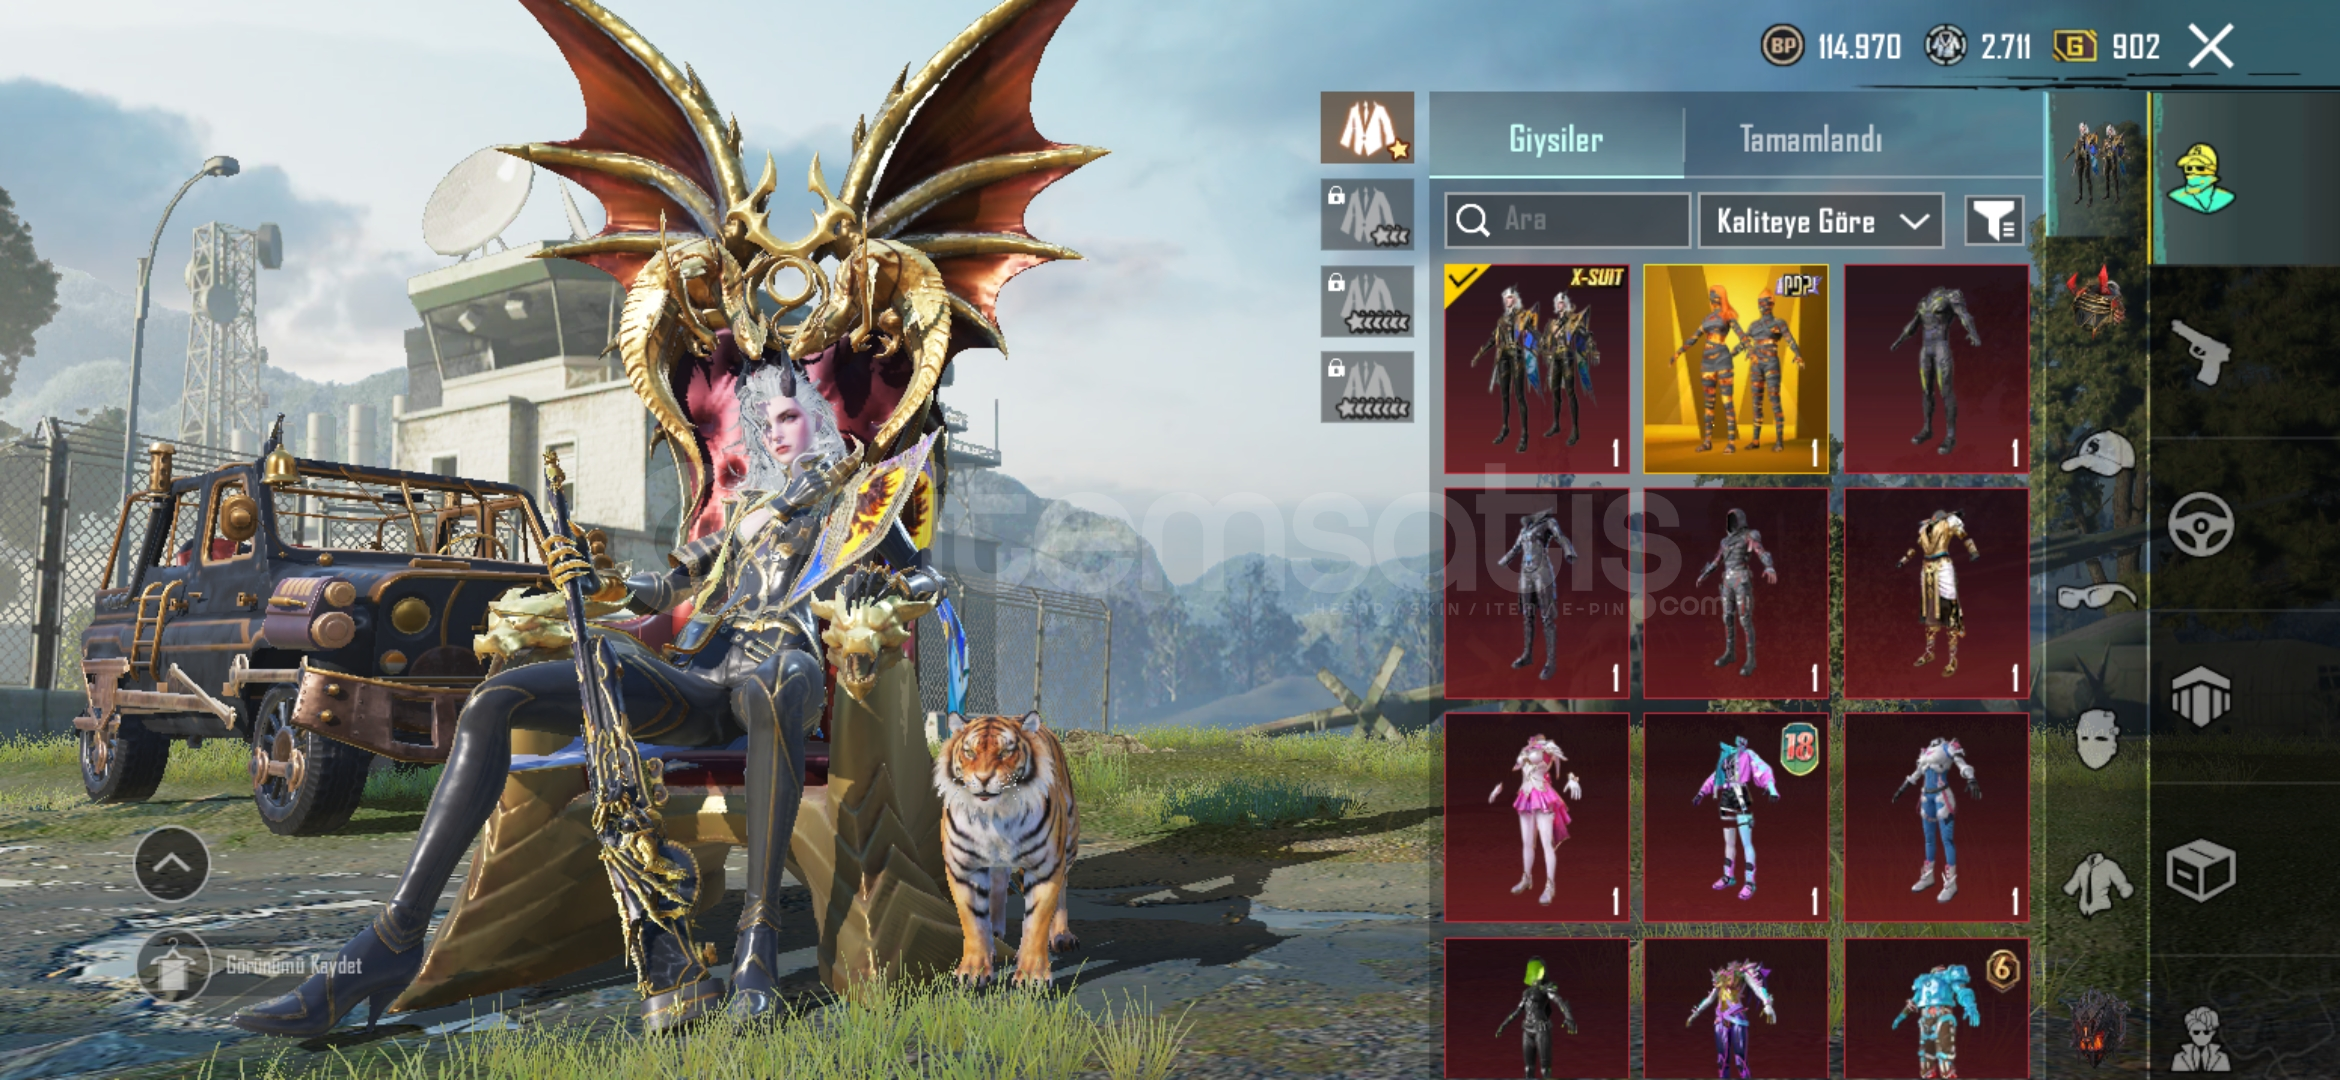2340x1080 pixels.
Task: Switch to the Giysiler tab
Action: click(x=1556, y=138)
